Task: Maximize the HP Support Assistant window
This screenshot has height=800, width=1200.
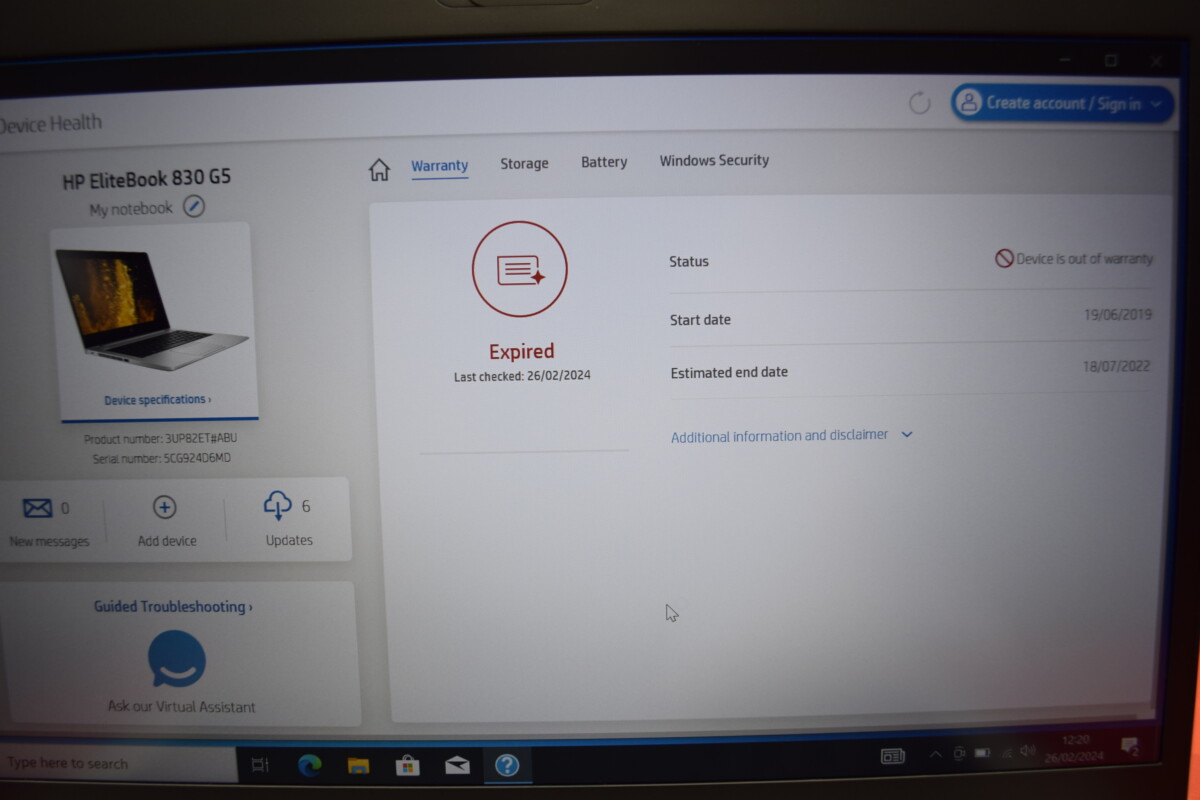Action: click(1110, 61)
